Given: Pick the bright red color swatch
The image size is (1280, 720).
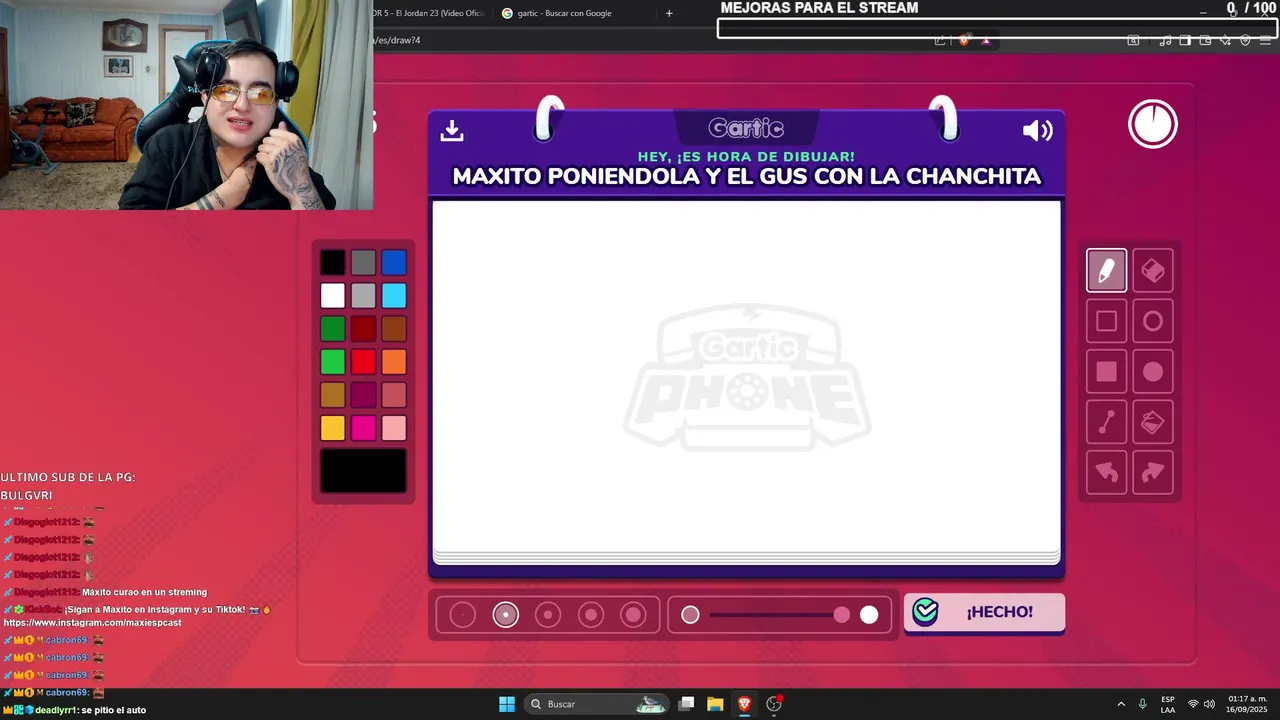Looking at the screenshot, I should click(363, 362).
